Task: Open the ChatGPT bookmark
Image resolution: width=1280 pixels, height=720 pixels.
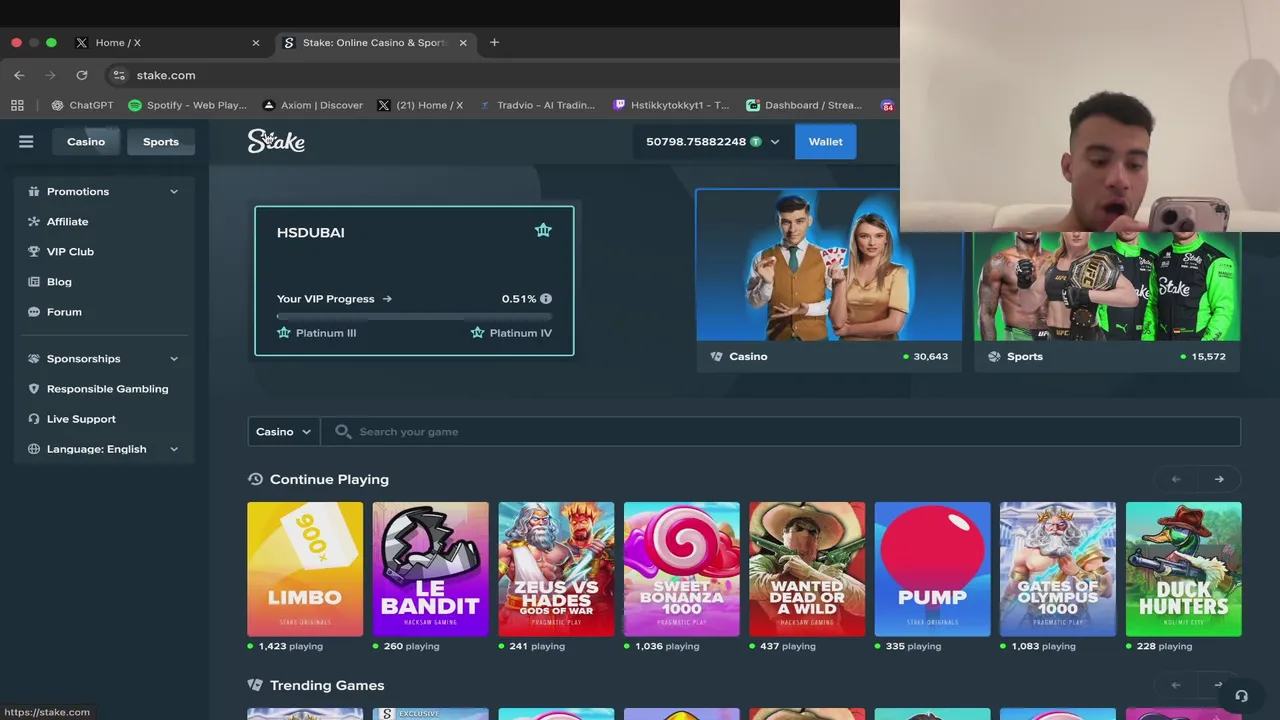Action: (x=82, y=105)
